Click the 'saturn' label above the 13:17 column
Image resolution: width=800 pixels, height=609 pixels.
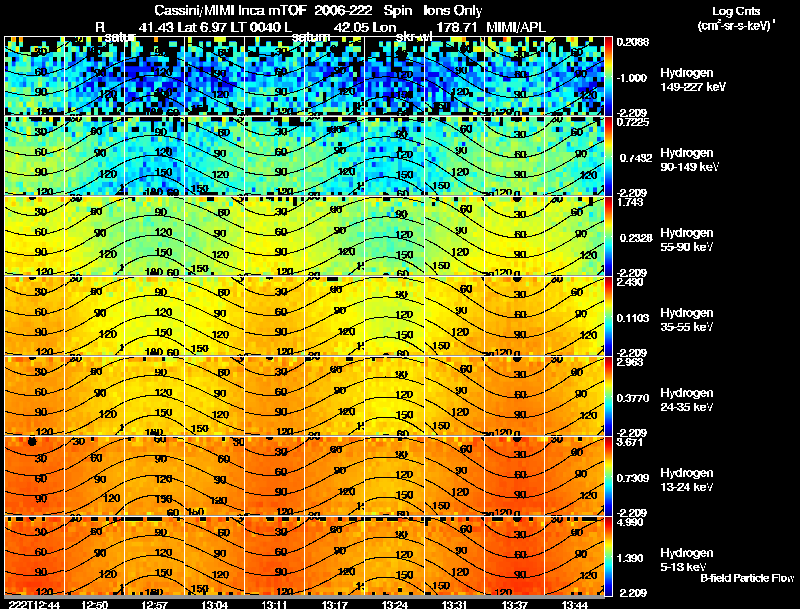tap(311, 37)
